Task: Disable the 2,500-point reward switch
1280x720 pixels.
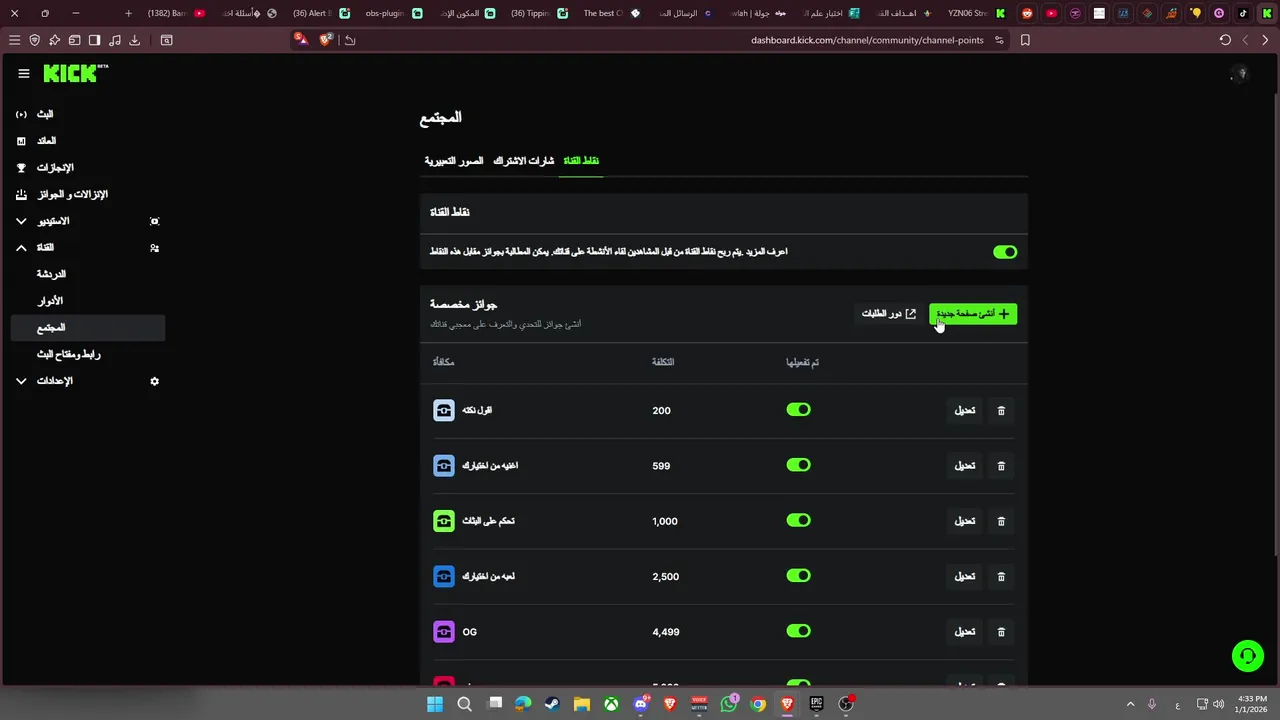Action: (x=798, y=576)
